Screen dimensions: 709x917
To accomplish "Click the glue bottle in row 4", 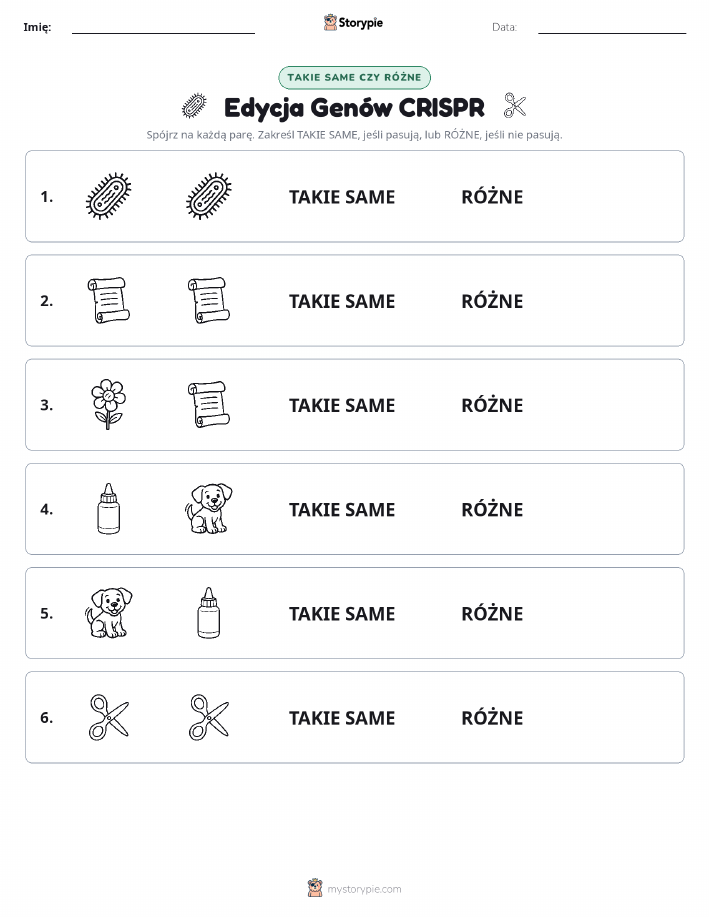I will pos(108,509).
